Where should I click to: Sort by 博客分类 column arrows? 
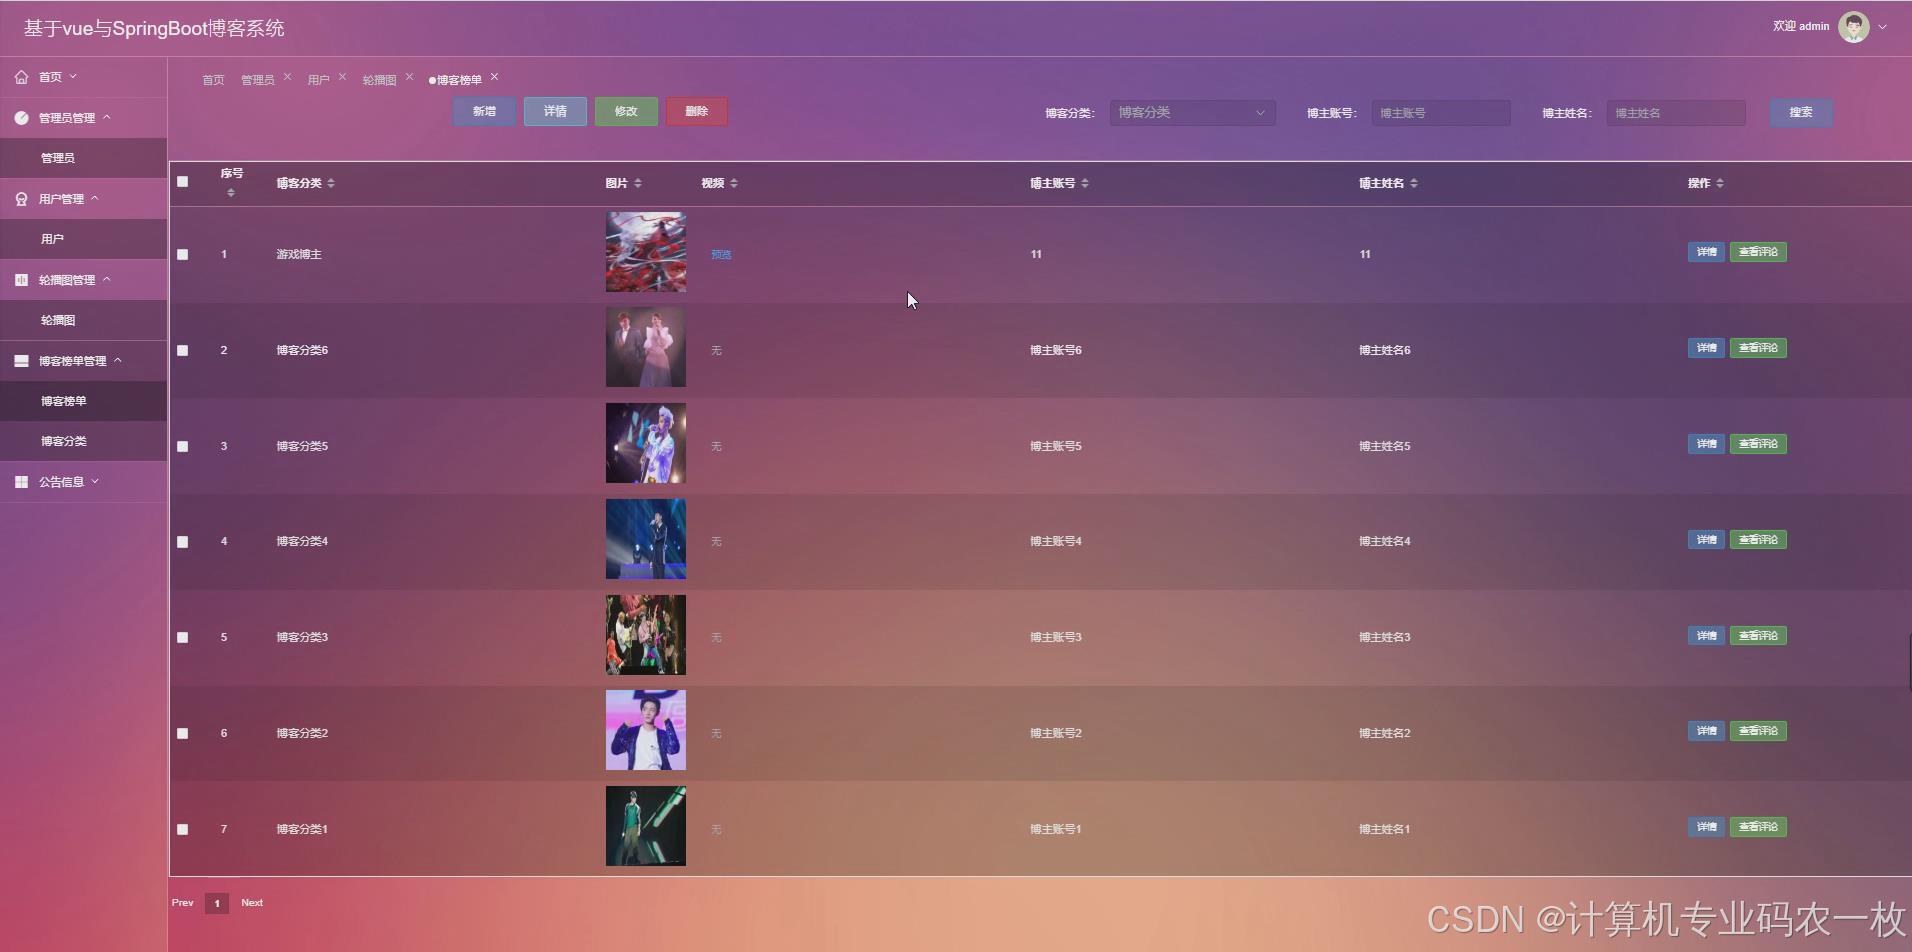(x=331, y=183)
